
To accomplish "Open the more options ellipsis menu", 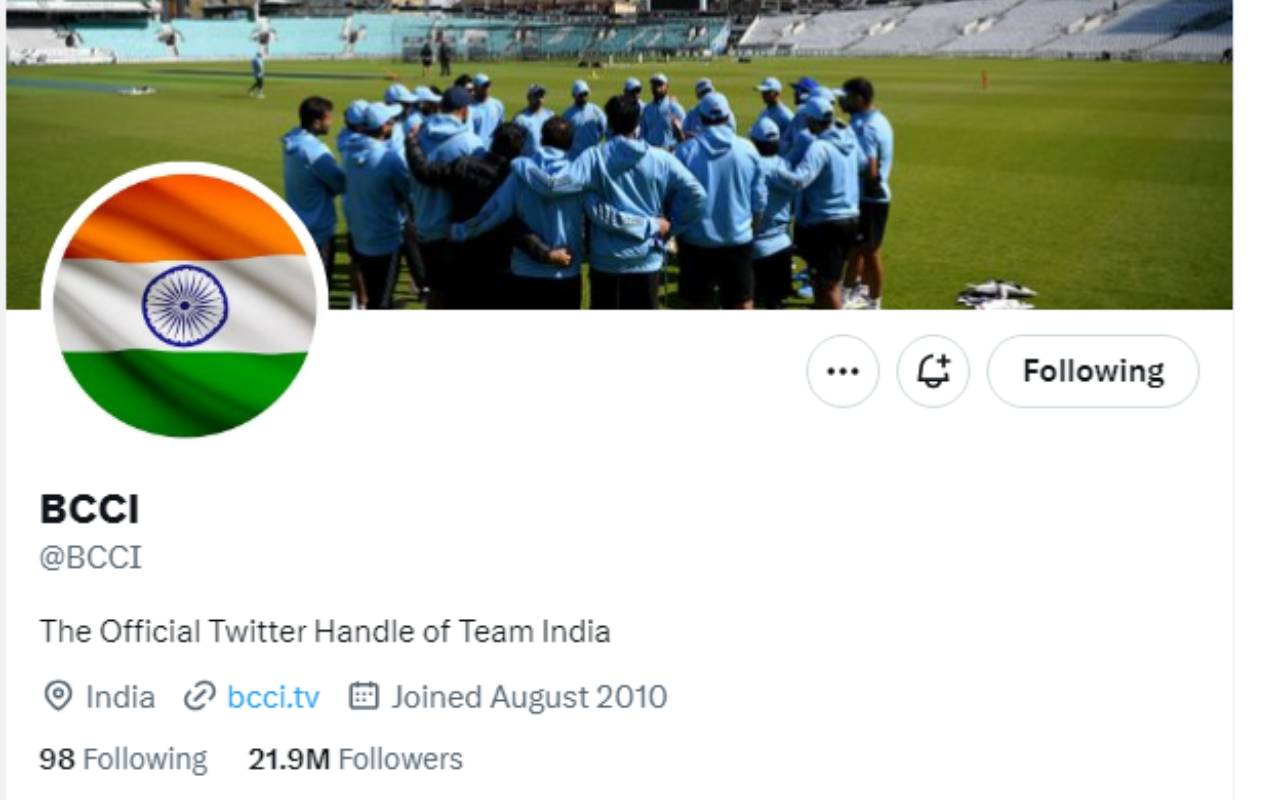I will point(843,371).
